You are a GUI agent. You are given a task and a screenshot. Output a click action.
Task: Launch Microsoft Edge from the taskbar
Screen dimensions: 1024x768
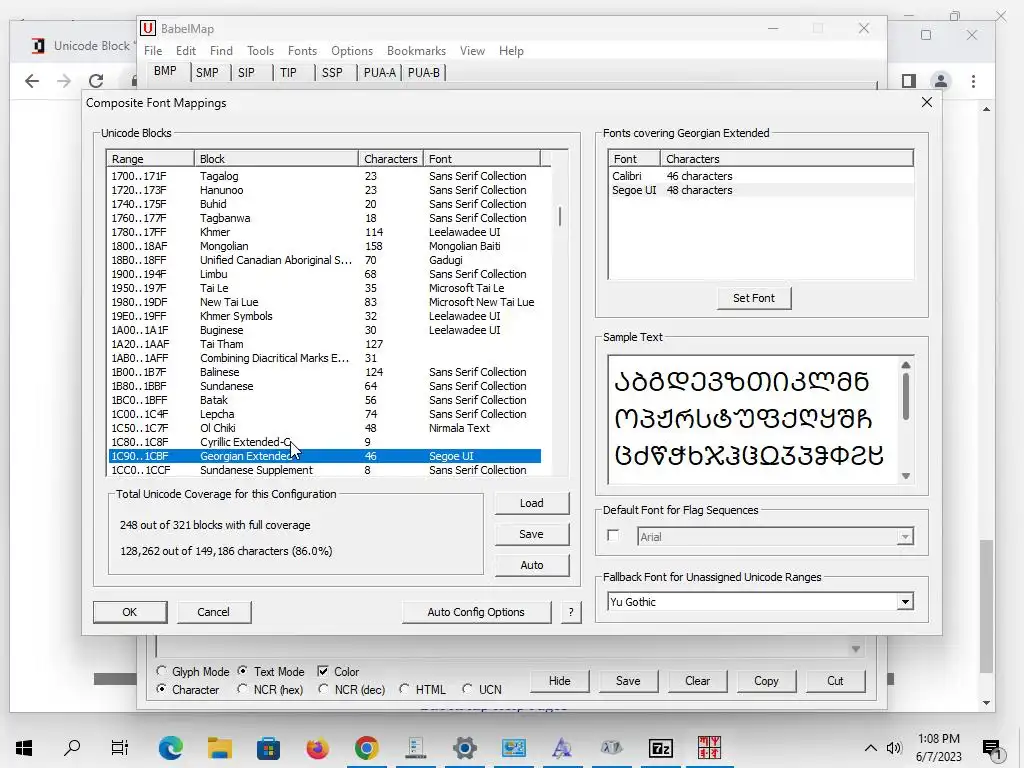tap(170, 747)
